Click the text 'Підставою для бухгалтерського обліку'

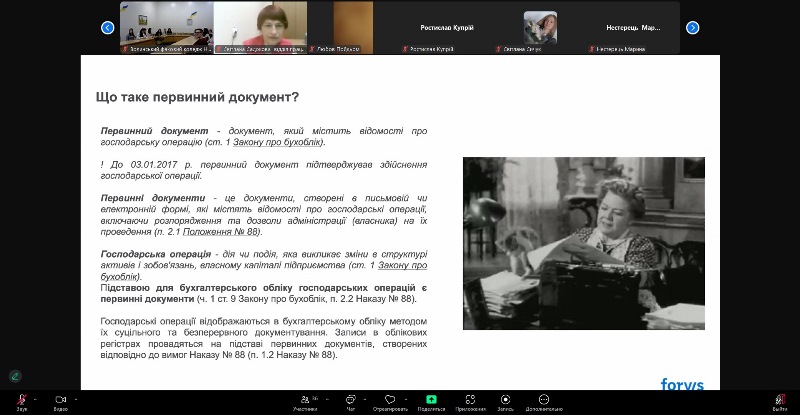click(197, 288)
